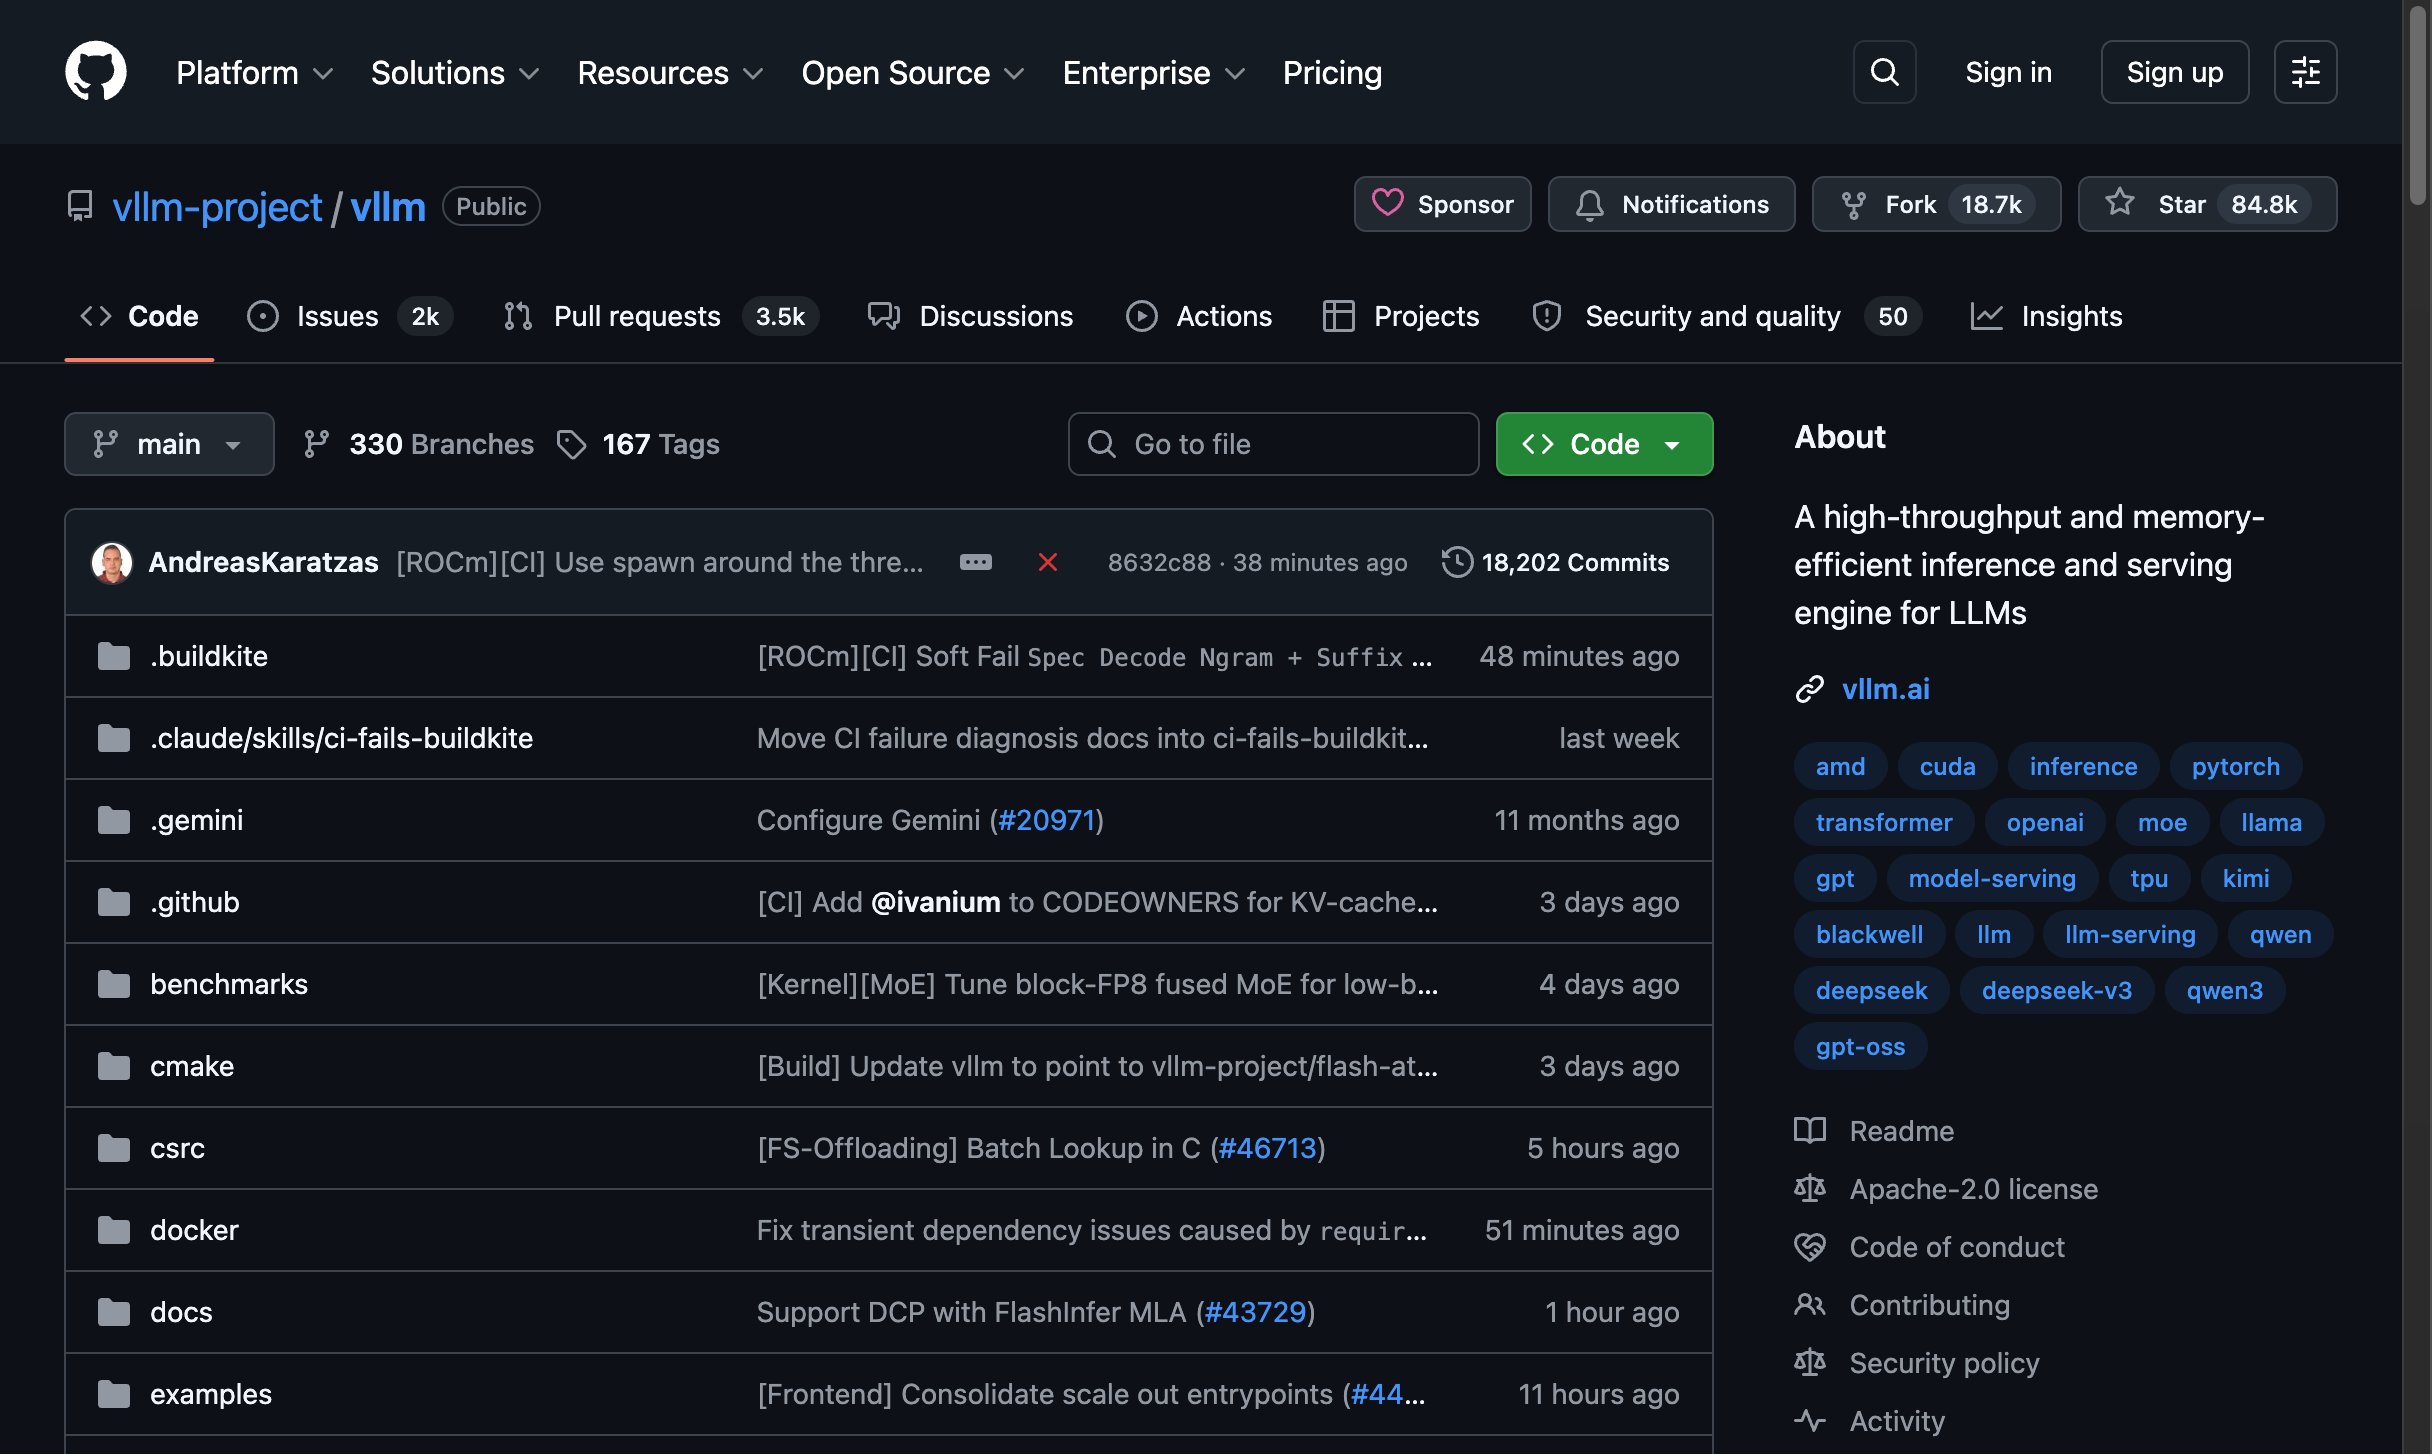The width and height of the screenshot is (2432, 1454).
Task: Click the examples folder icon
Action: 114,1394
